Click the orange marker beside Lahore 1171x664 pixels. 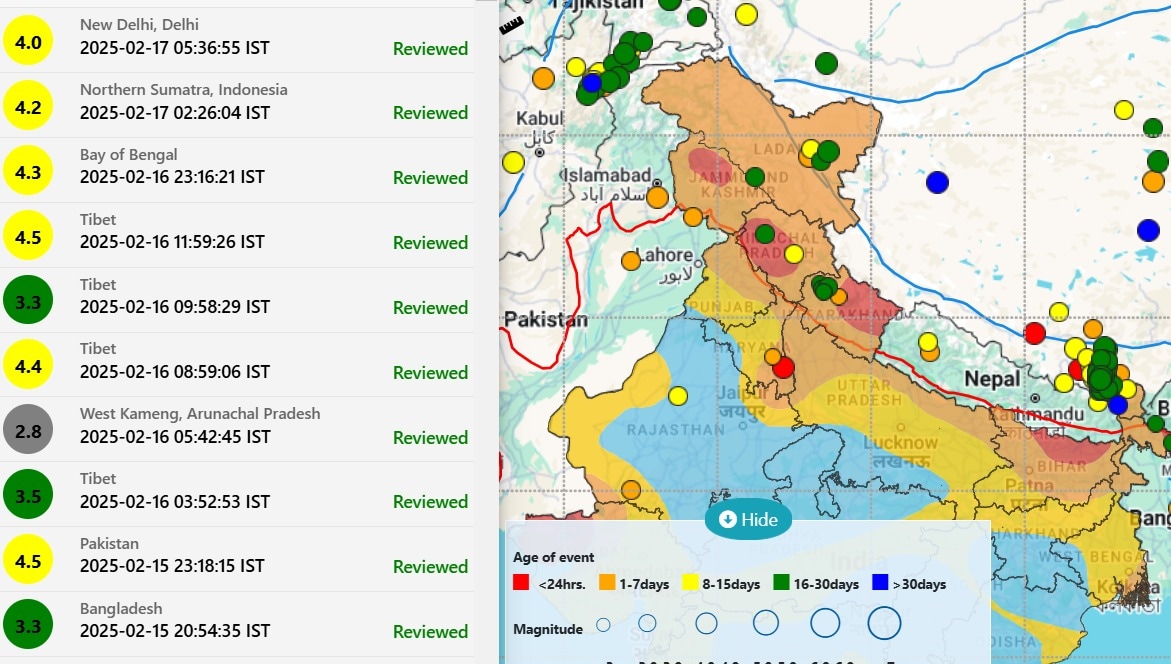pyautogui.click(x=631, y=261)
